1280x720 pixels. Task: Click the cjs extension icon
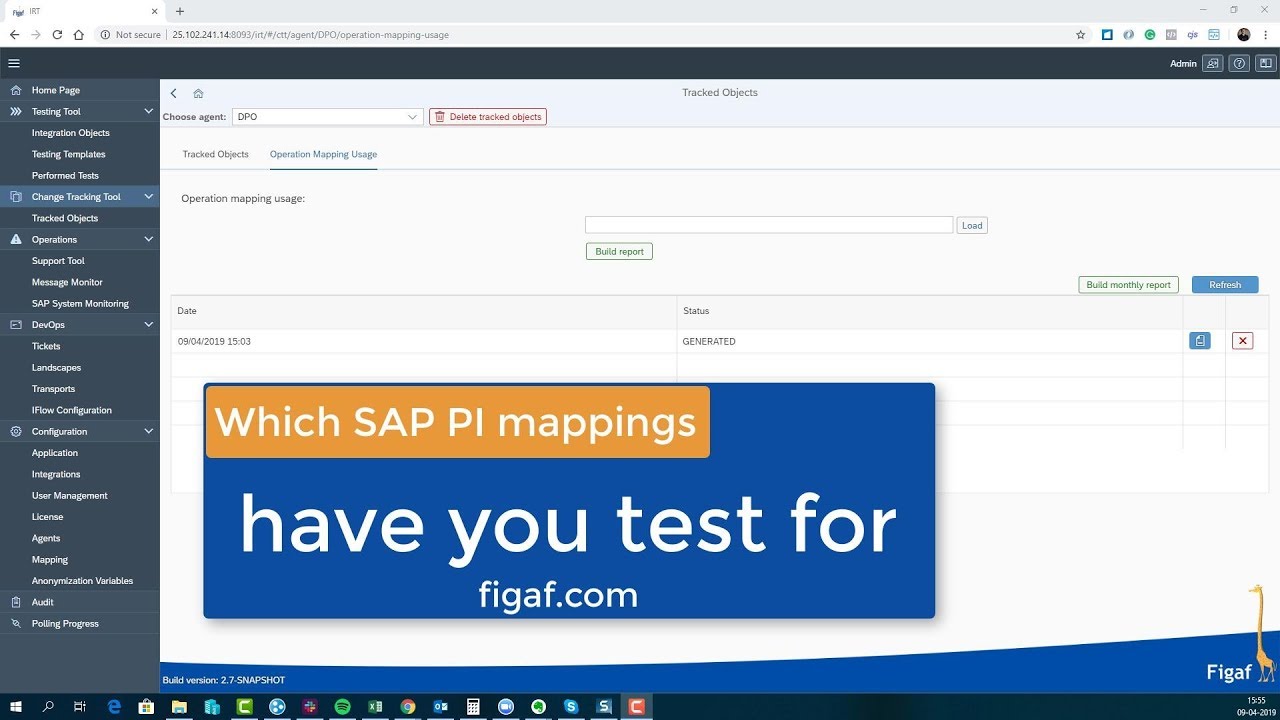[x=1192, y=34]
